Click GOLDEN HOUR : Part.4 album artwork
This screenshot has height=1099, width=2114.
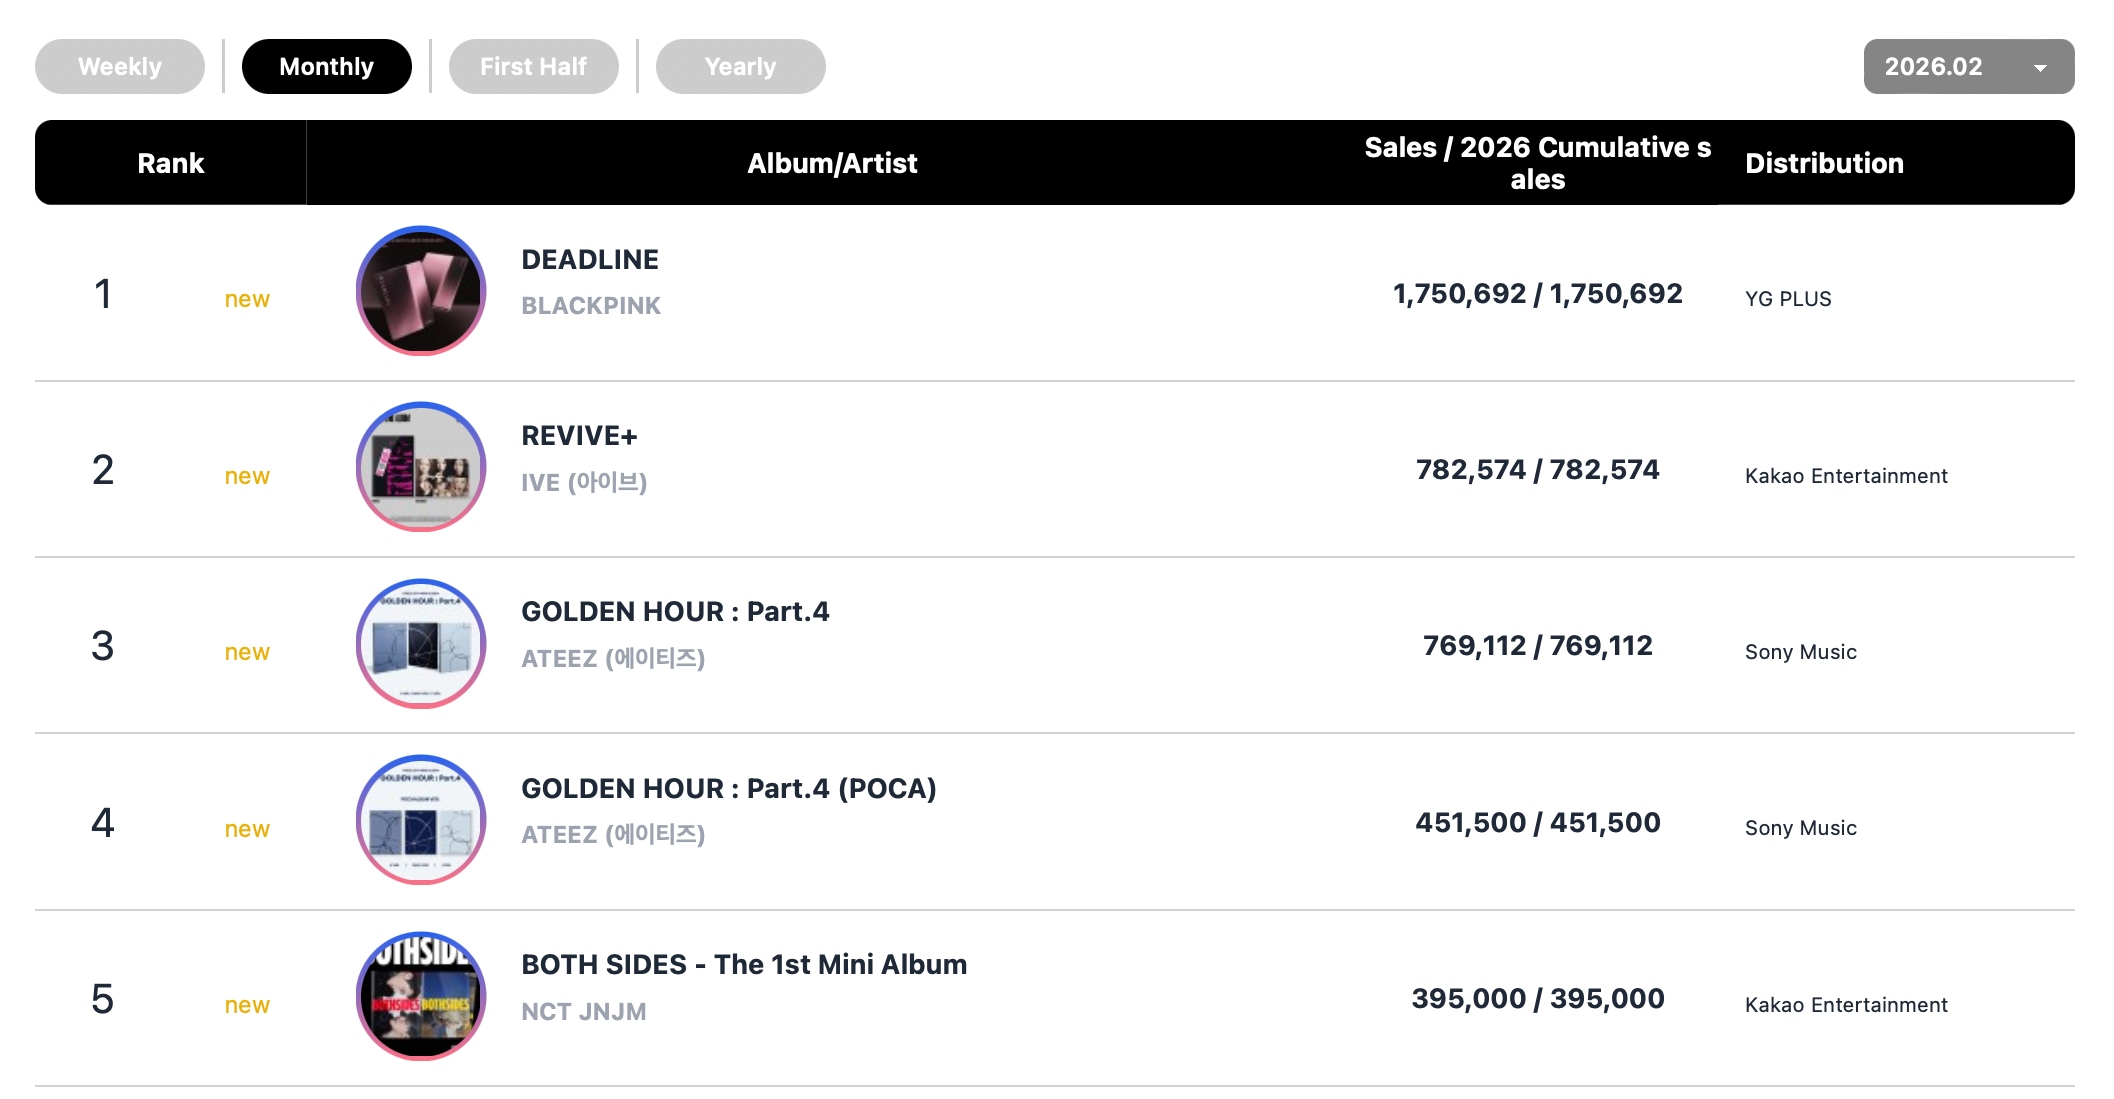point(421,644)
